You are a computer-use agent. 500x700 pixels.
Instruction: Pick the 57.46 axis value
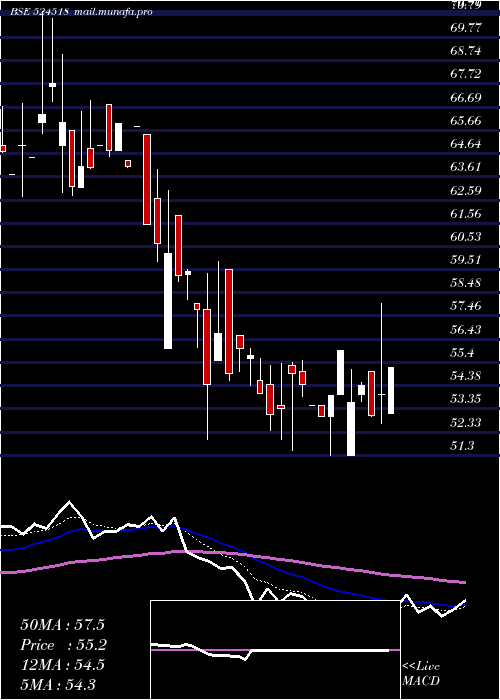pos(466,306)
